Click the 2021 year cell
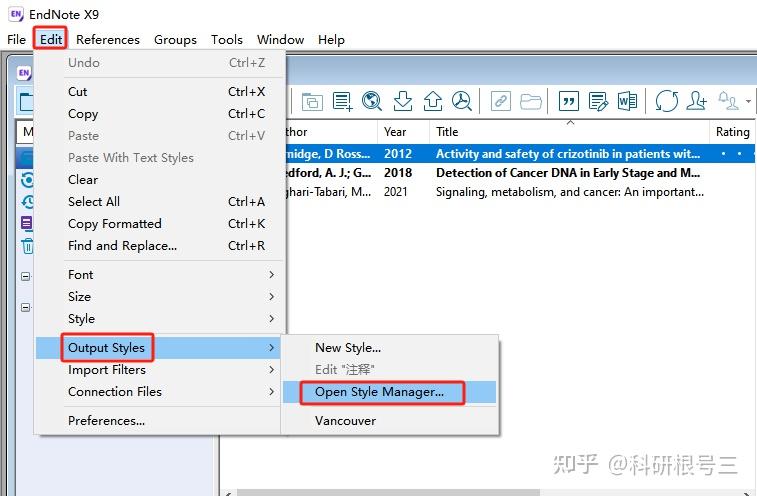The width and height of the screenshot is (757, 496). pos(395,192)
